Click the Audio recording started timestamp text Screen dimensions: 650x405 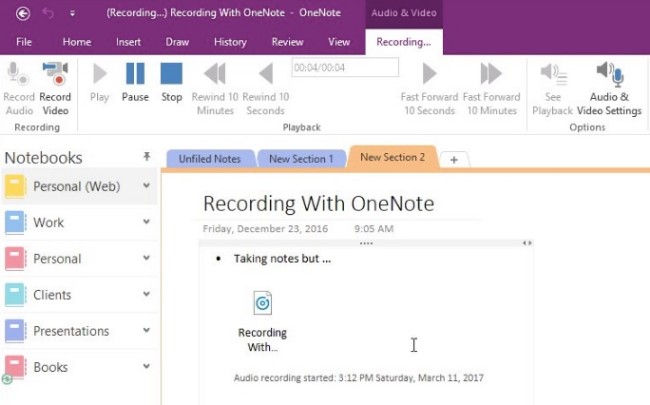click(359, 378)
